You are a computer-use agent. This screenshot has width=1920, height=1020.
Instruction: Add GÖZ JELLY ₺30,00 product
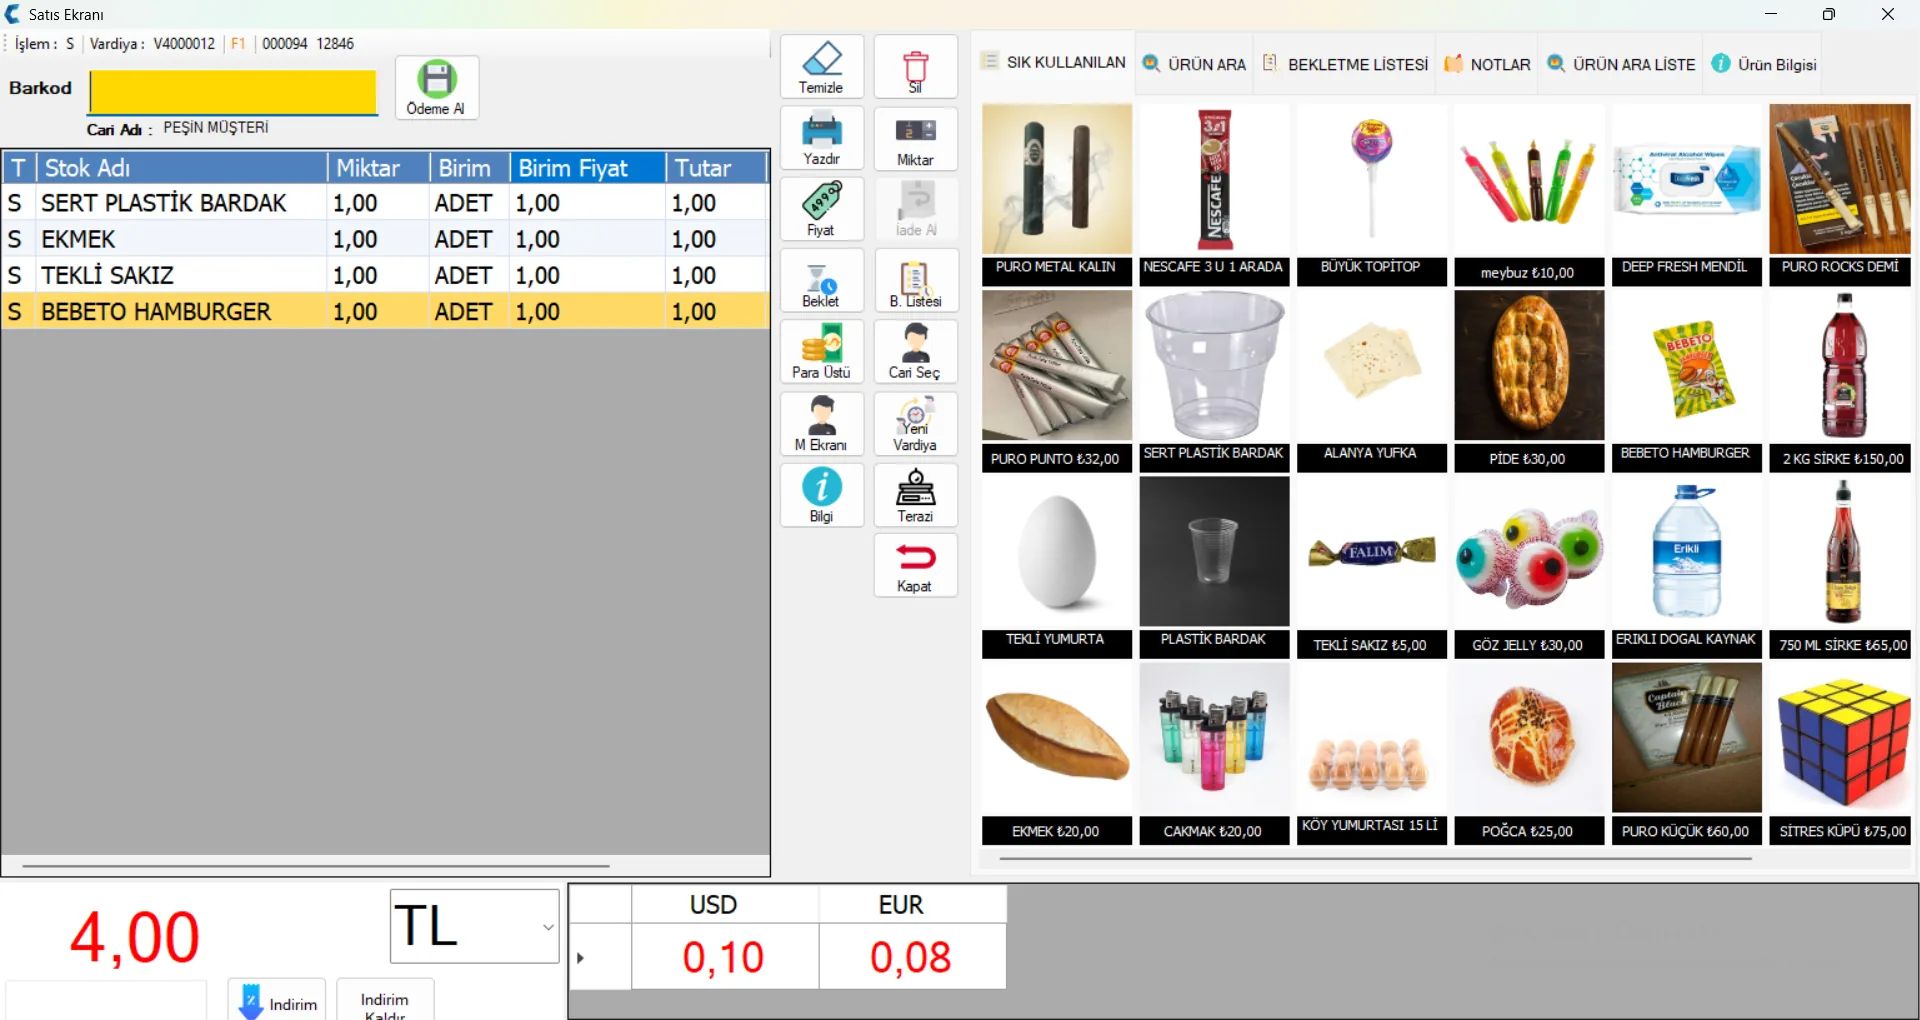pos(1529,567)
